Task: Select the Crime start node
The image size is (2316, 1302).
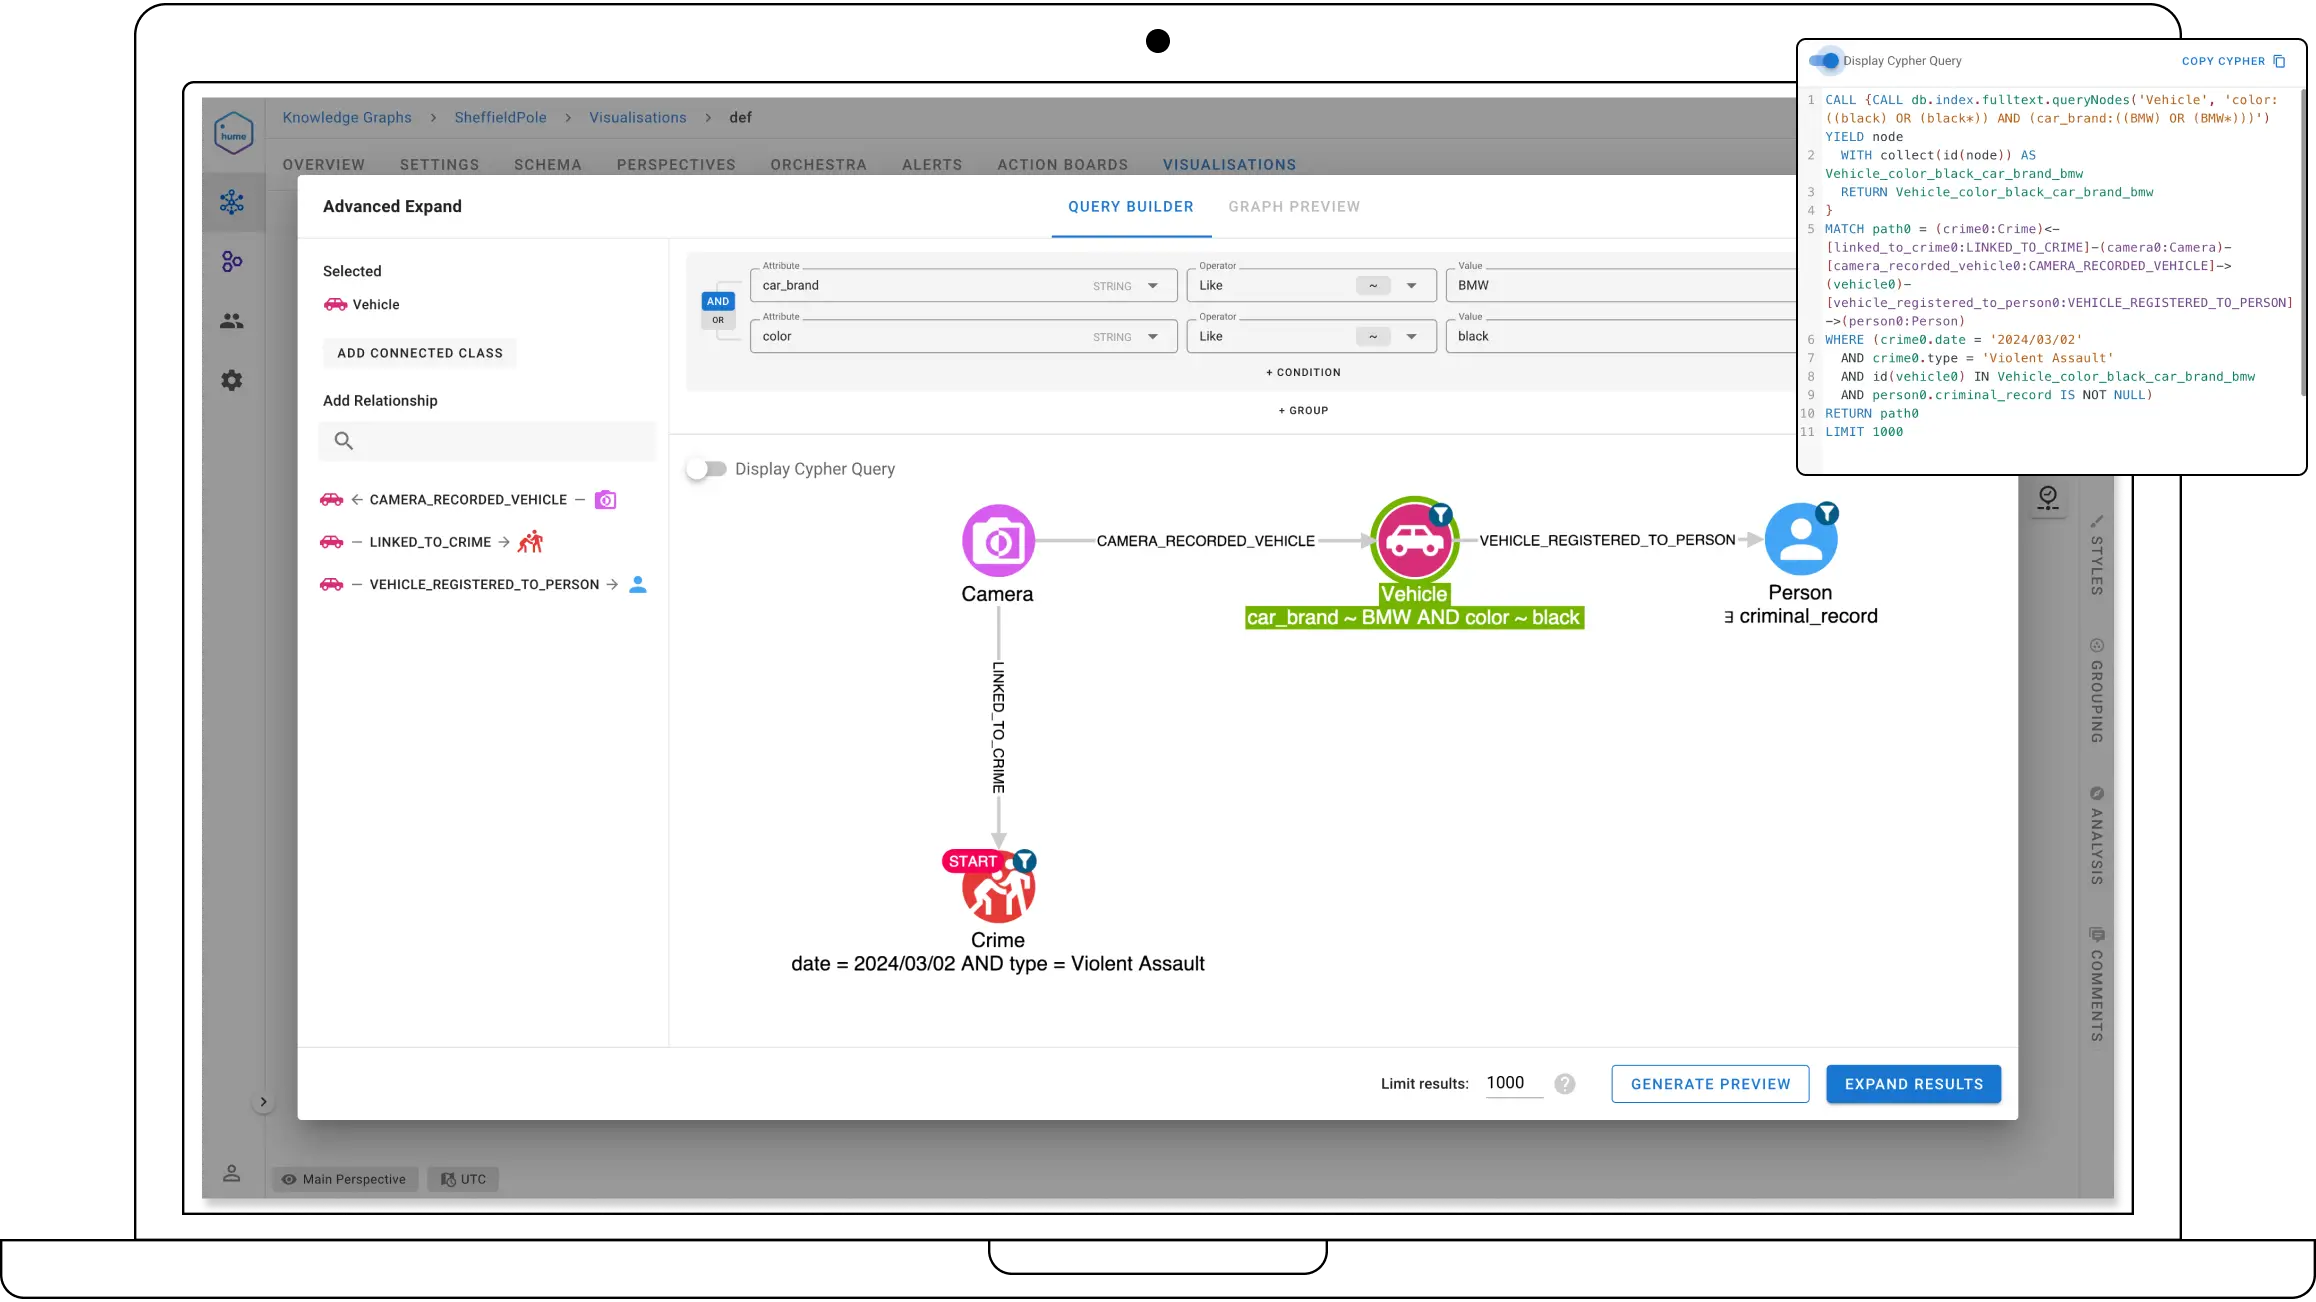Action: tap(998, 887)
